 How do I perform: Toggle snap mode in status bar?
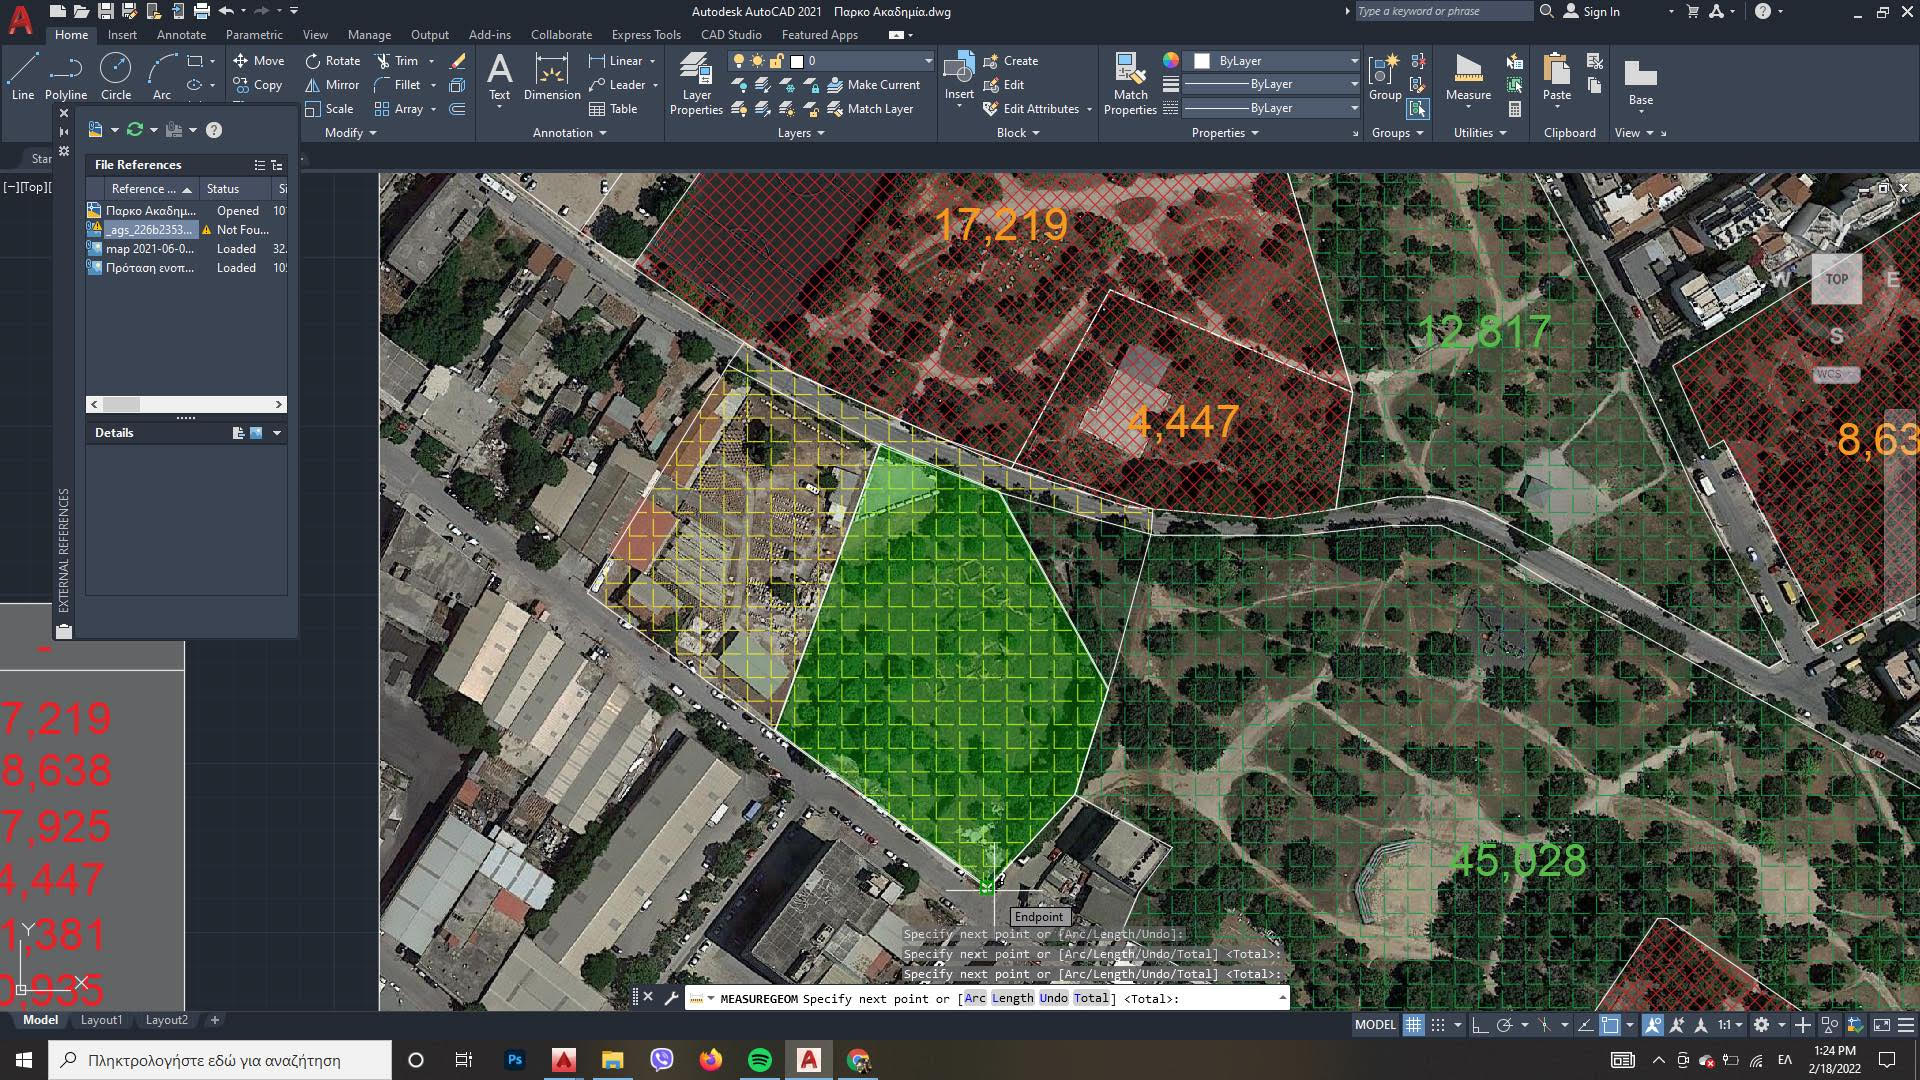pyautogui.click(x=1438, y=1025)
